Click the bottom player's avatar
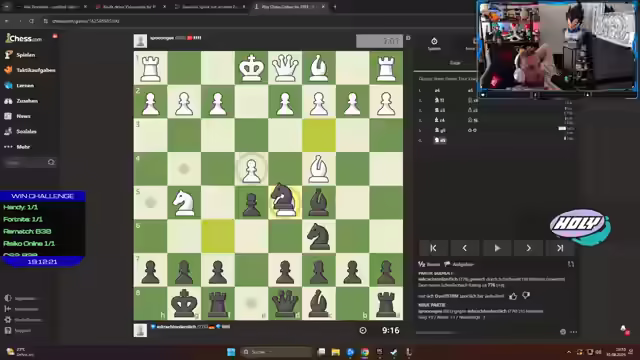 tap(140, 330)
